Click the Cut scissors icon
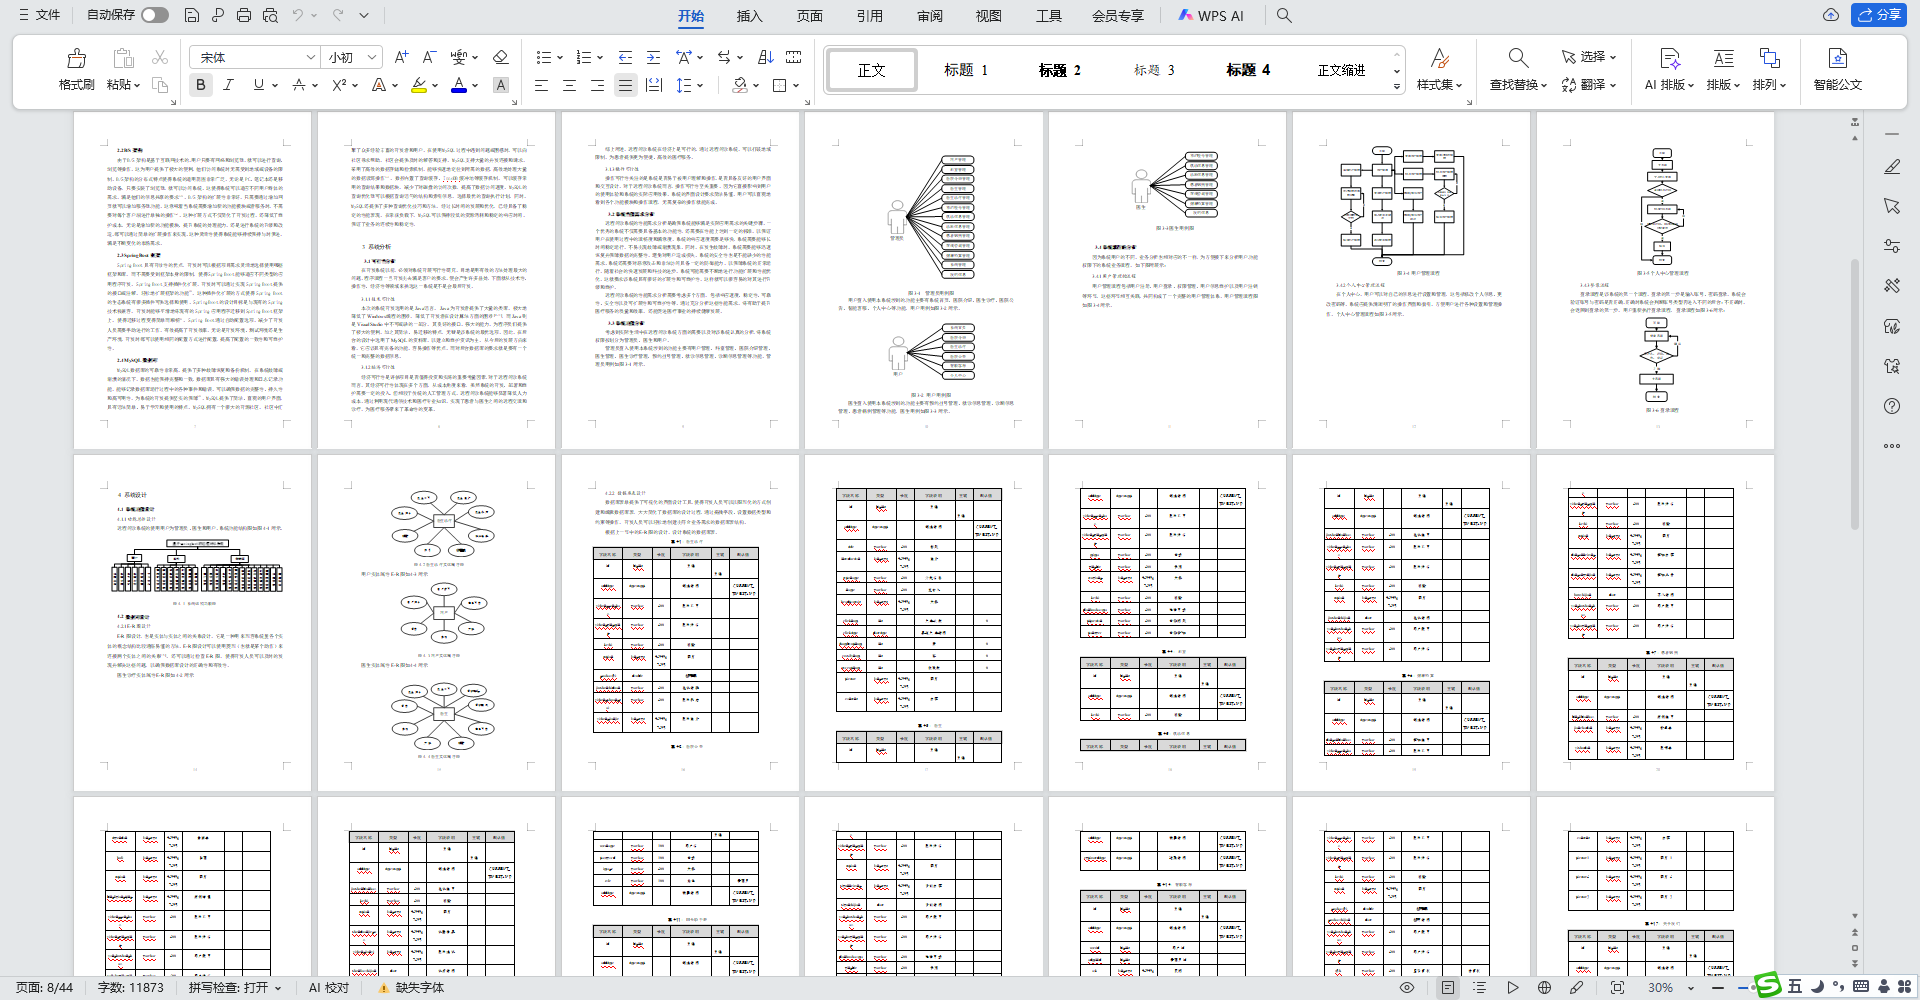Screen dimensions: 1920x1000 [x=160, y=57]
